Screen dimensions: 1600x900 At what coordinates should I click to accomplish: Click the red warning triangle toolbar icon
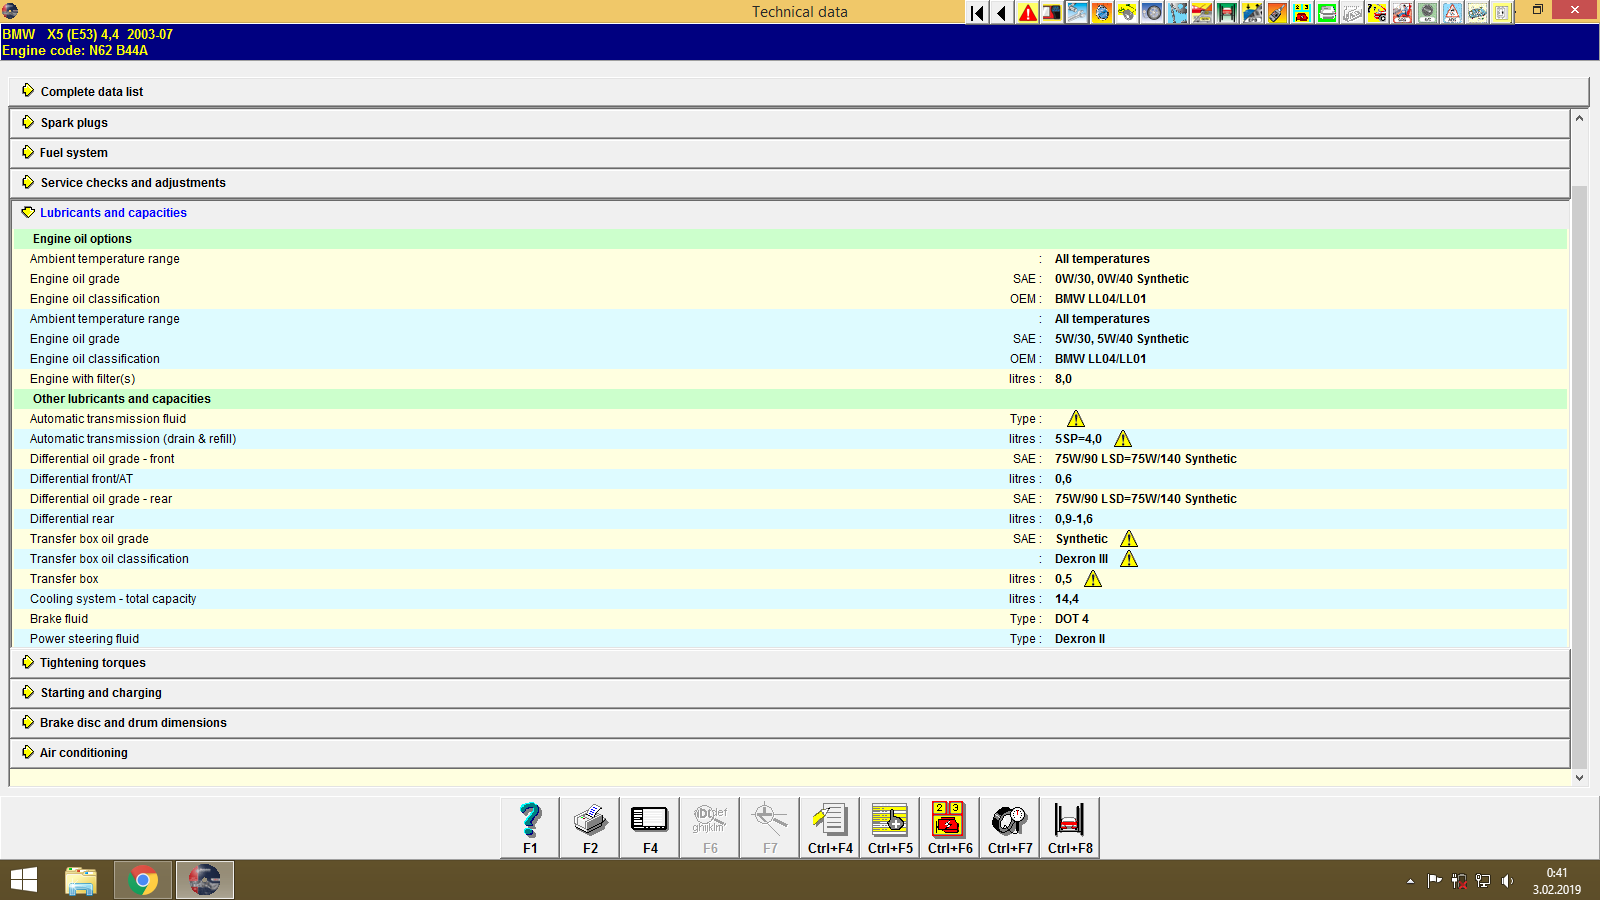(1027, 12)
